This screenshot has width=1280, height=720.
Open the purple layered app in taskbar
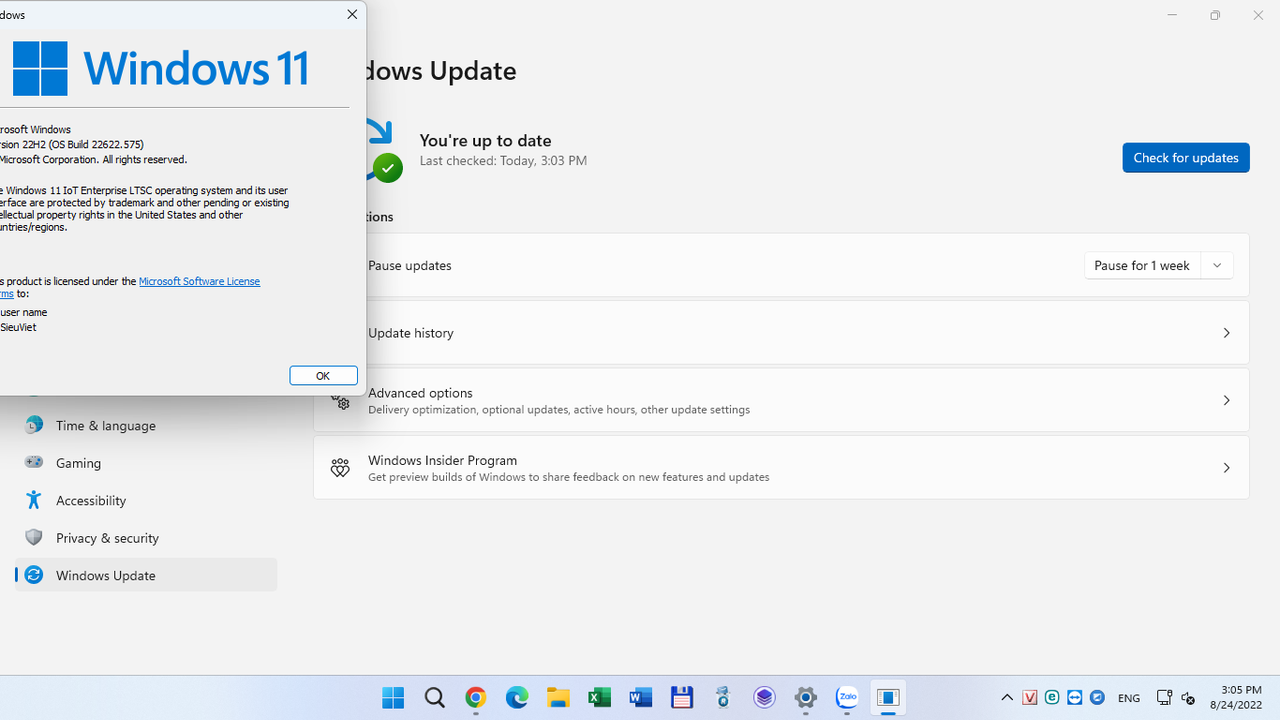point(765,698)
